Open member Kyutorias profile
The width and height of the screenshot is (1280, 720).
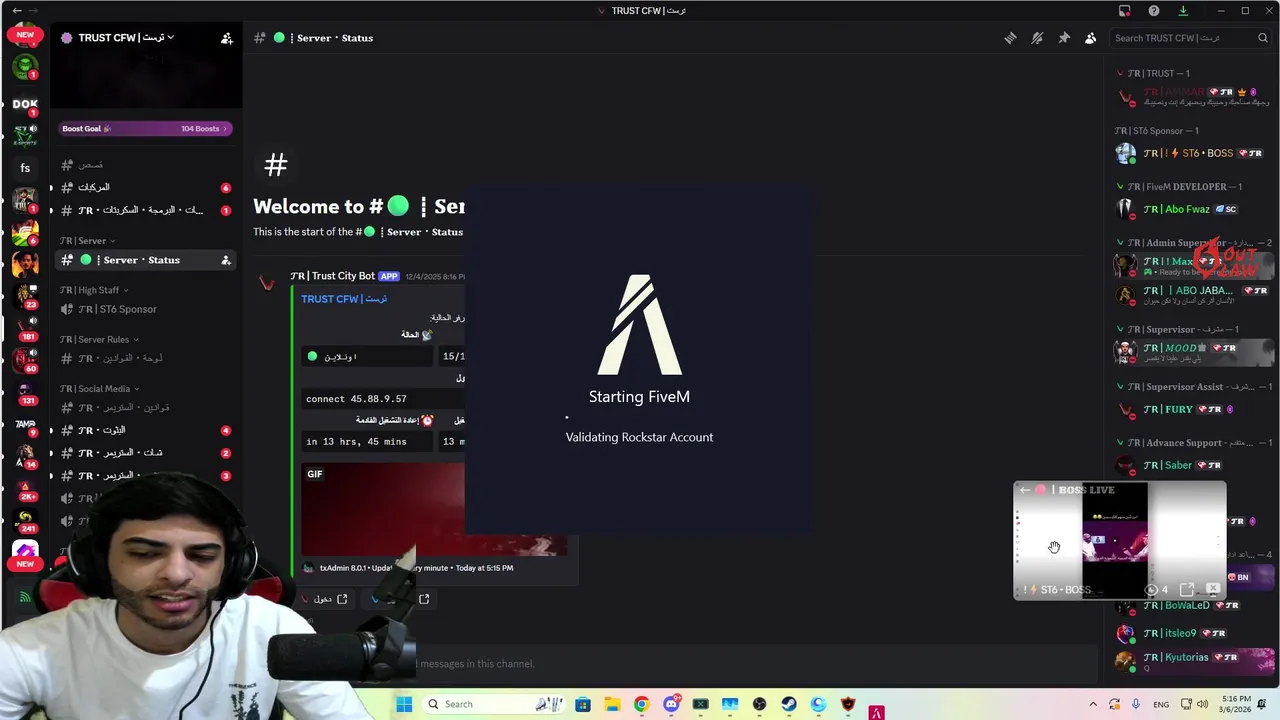point(1193,661)
